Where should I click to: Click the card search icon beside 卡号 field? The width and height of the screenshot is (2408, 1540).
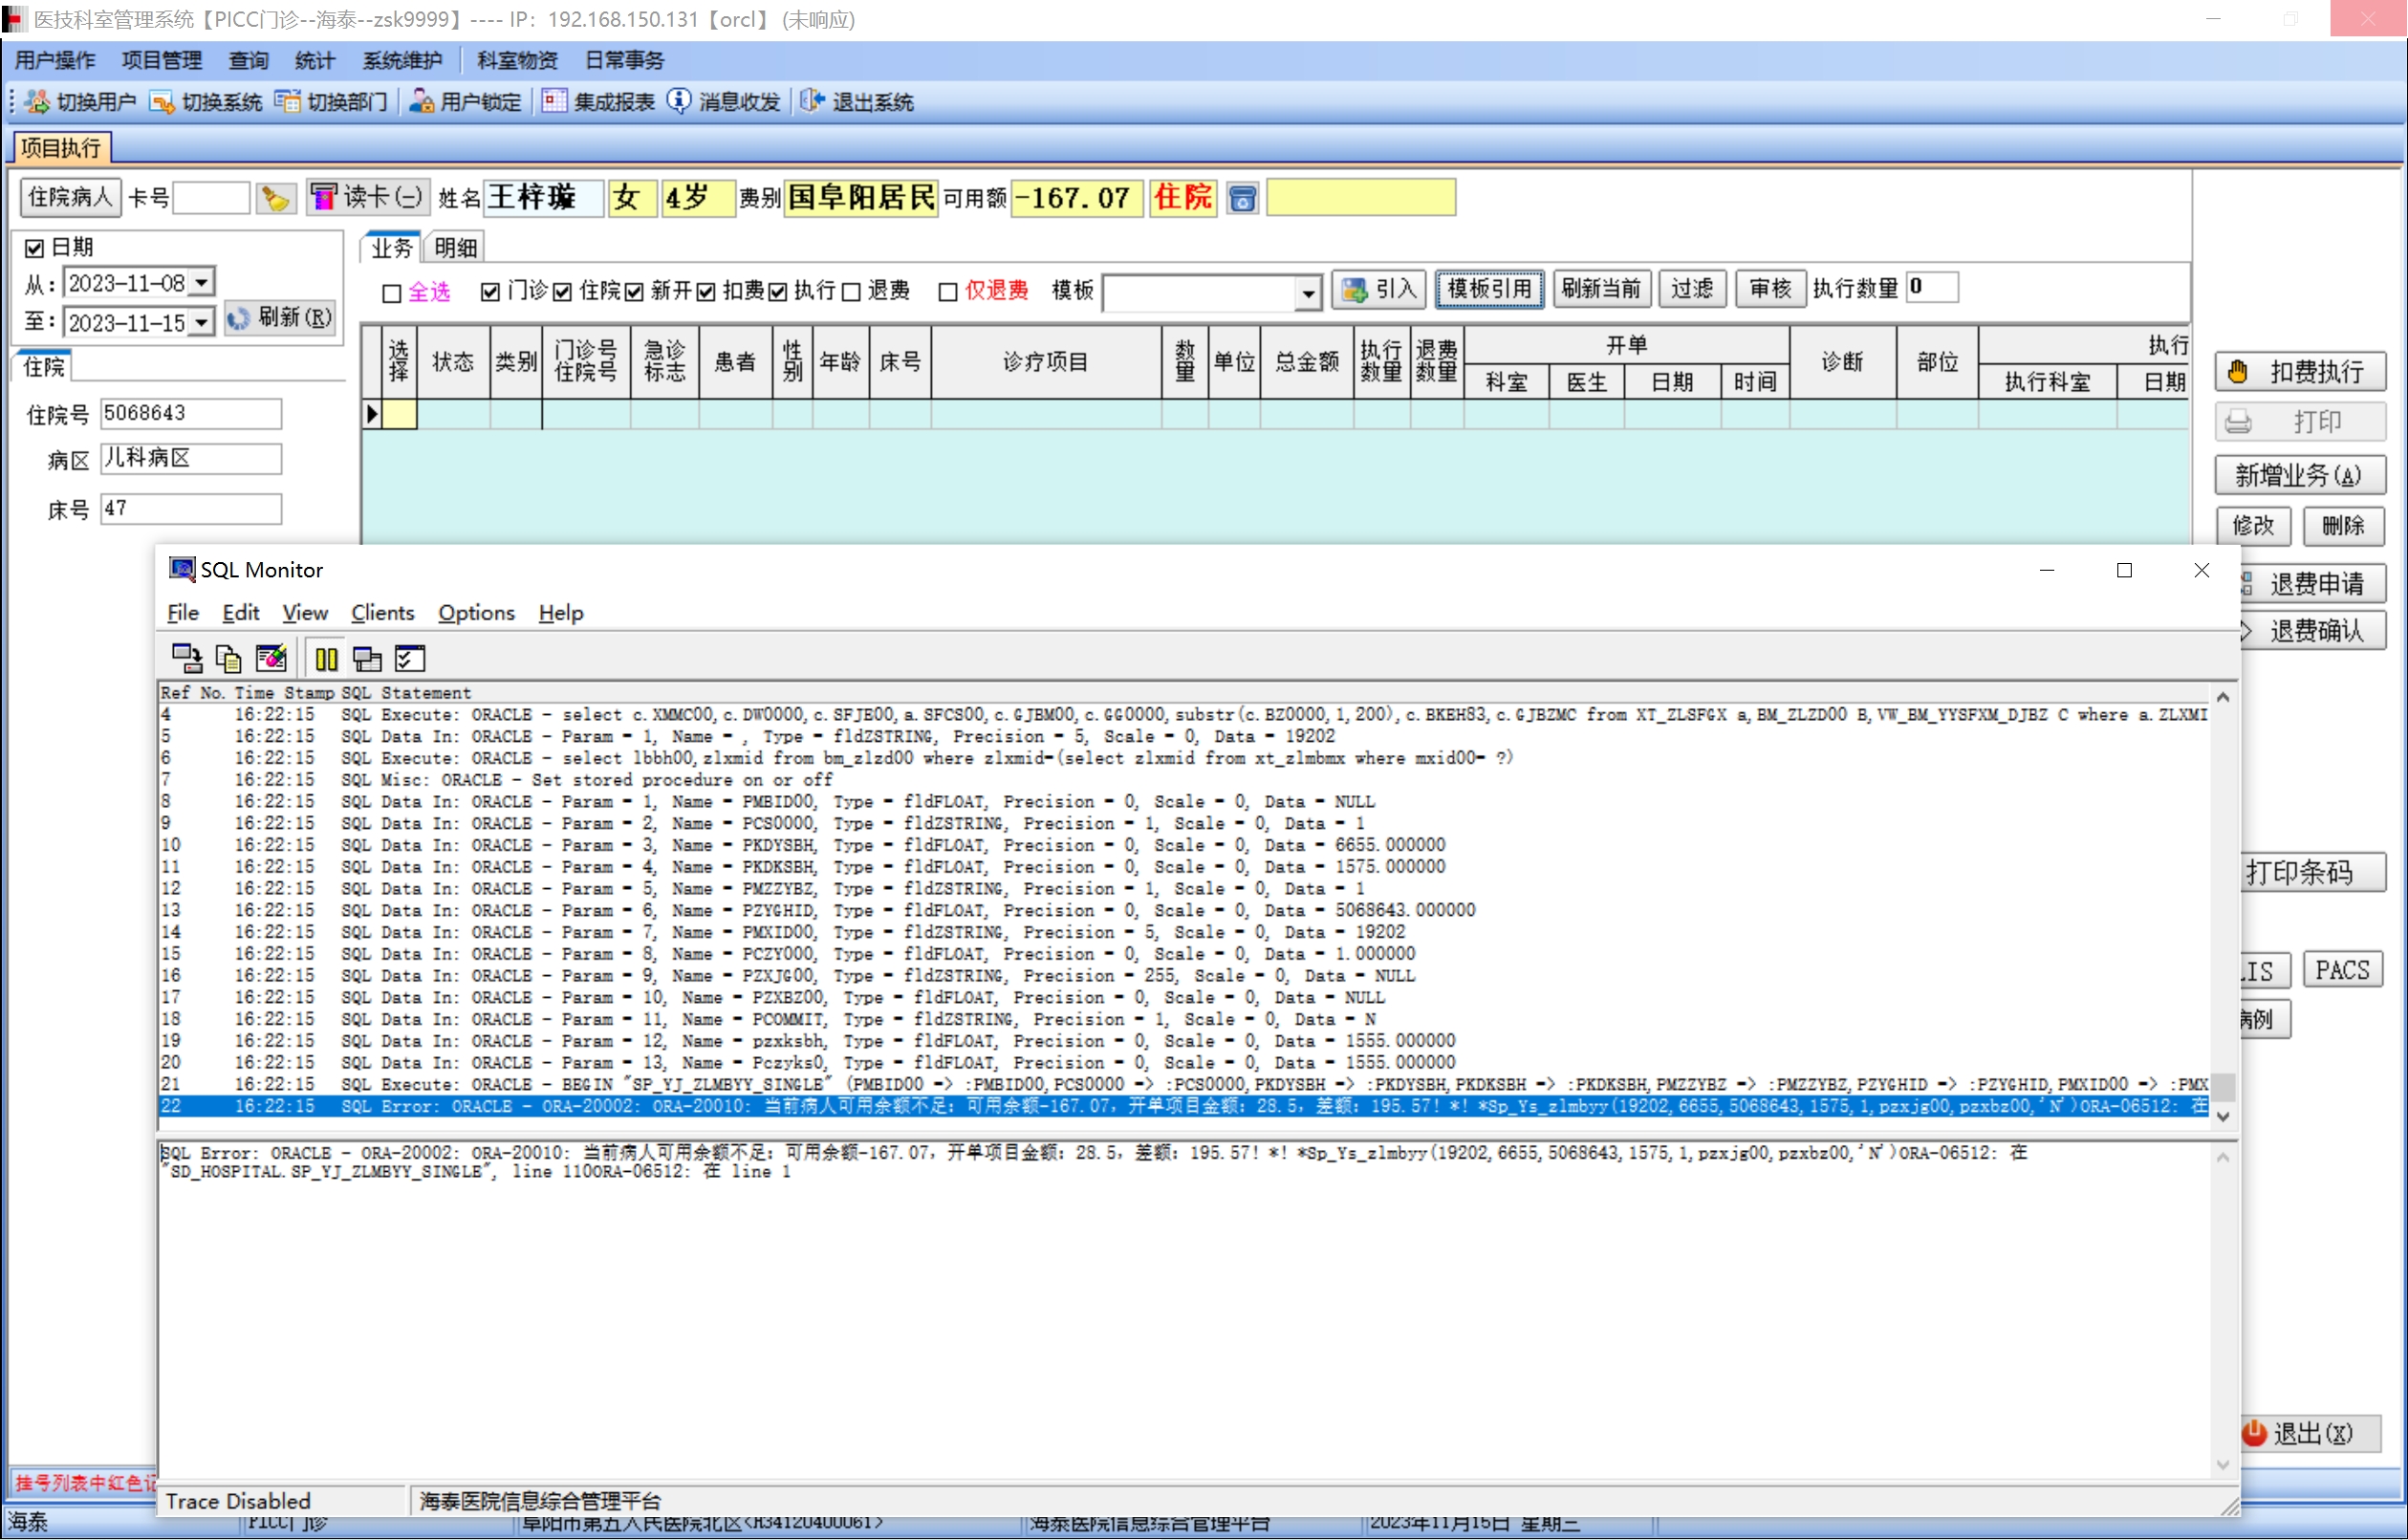275,198
